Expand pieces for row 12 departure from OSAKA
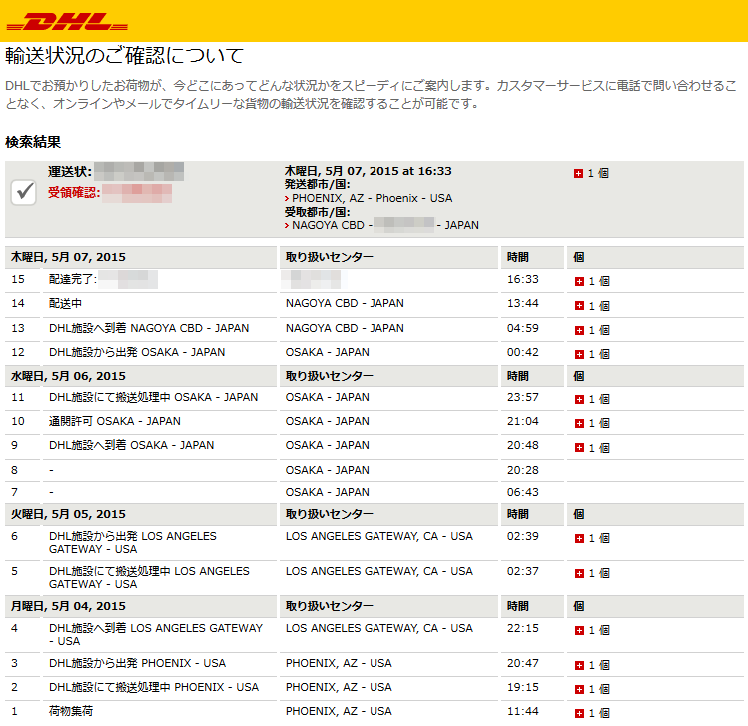748x726 pixels. click(x=579, y=354)
